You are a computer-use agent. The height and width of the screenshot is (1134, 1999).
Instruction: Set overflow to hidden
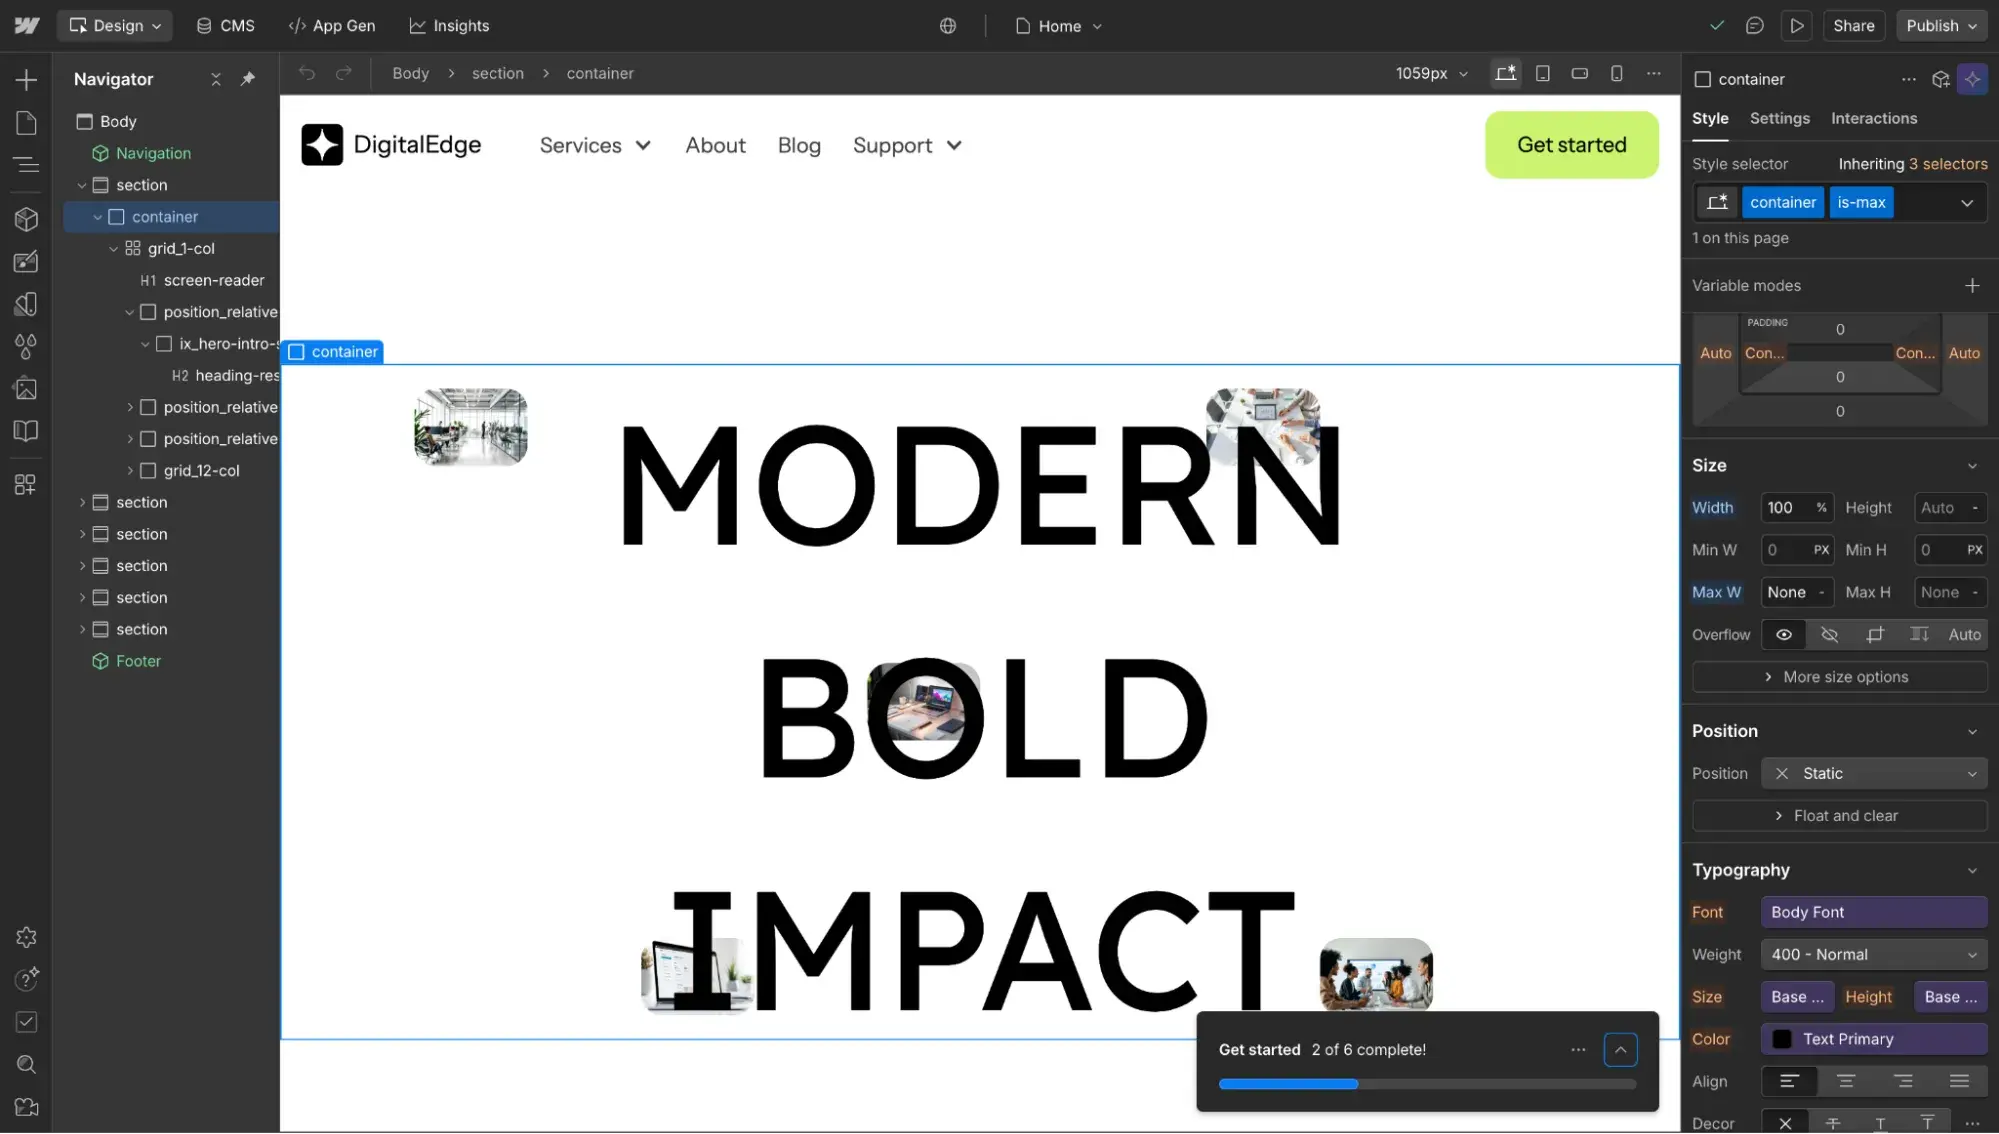pyautogui.click(x=1830, y=634)
